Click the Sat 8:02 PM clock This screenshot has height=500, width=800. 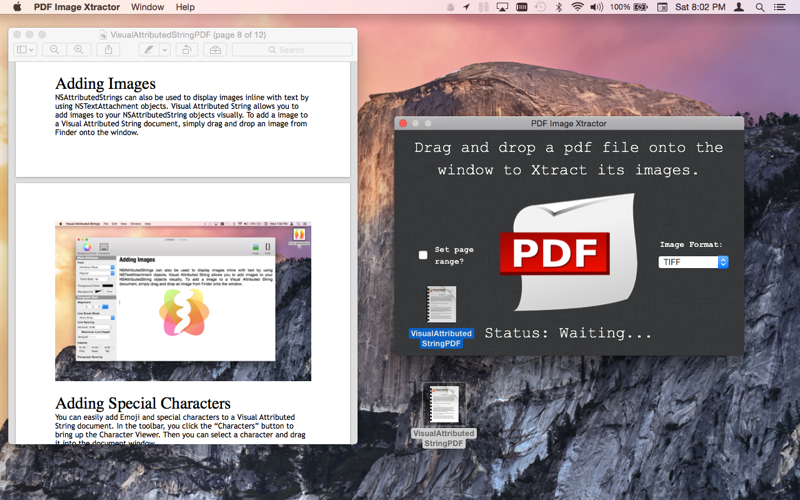tap(700, 7)
